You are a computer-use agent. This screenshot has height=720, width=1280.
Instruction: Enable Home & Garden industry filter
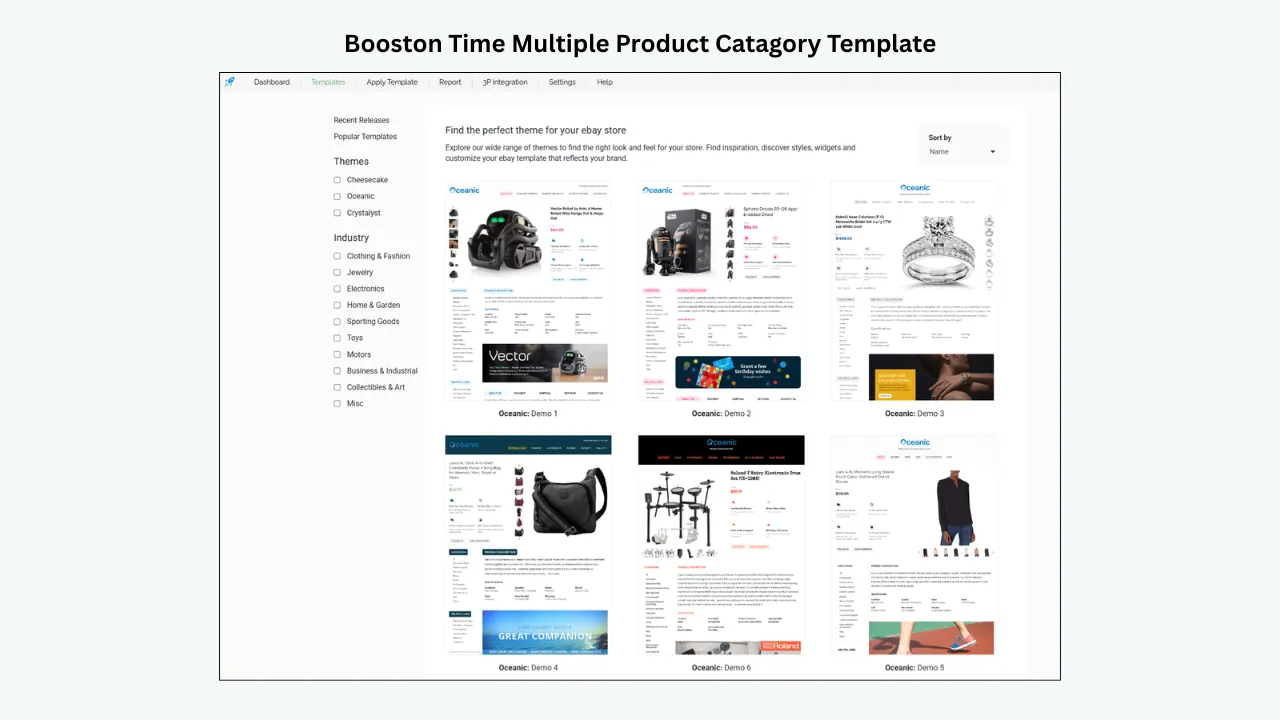(337, 305)
